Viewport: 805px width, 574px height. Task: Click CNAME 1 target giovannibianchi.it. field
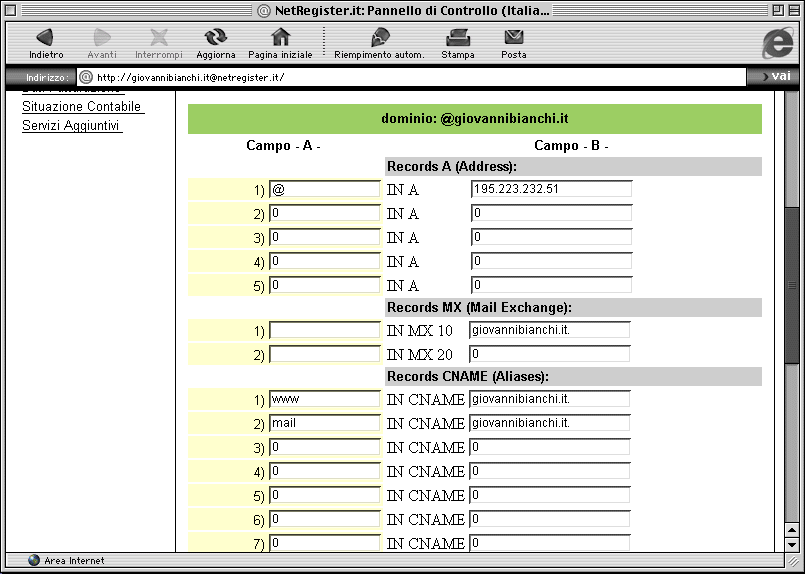click(550, 399)
